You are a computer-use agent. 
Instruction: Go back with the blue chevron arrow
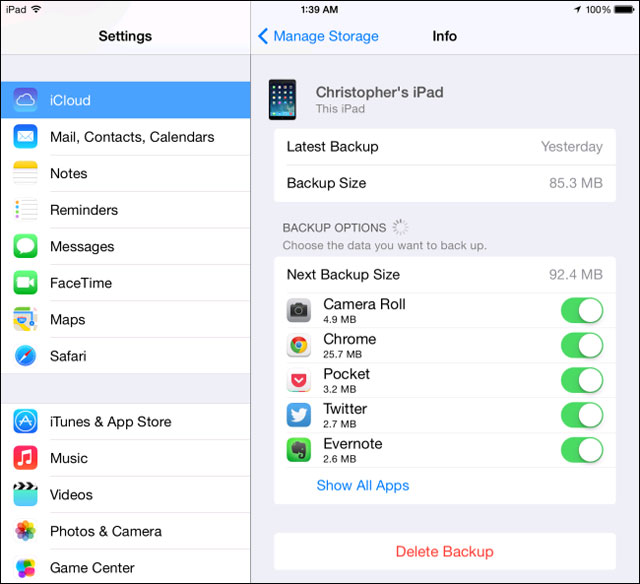(263, 36)
